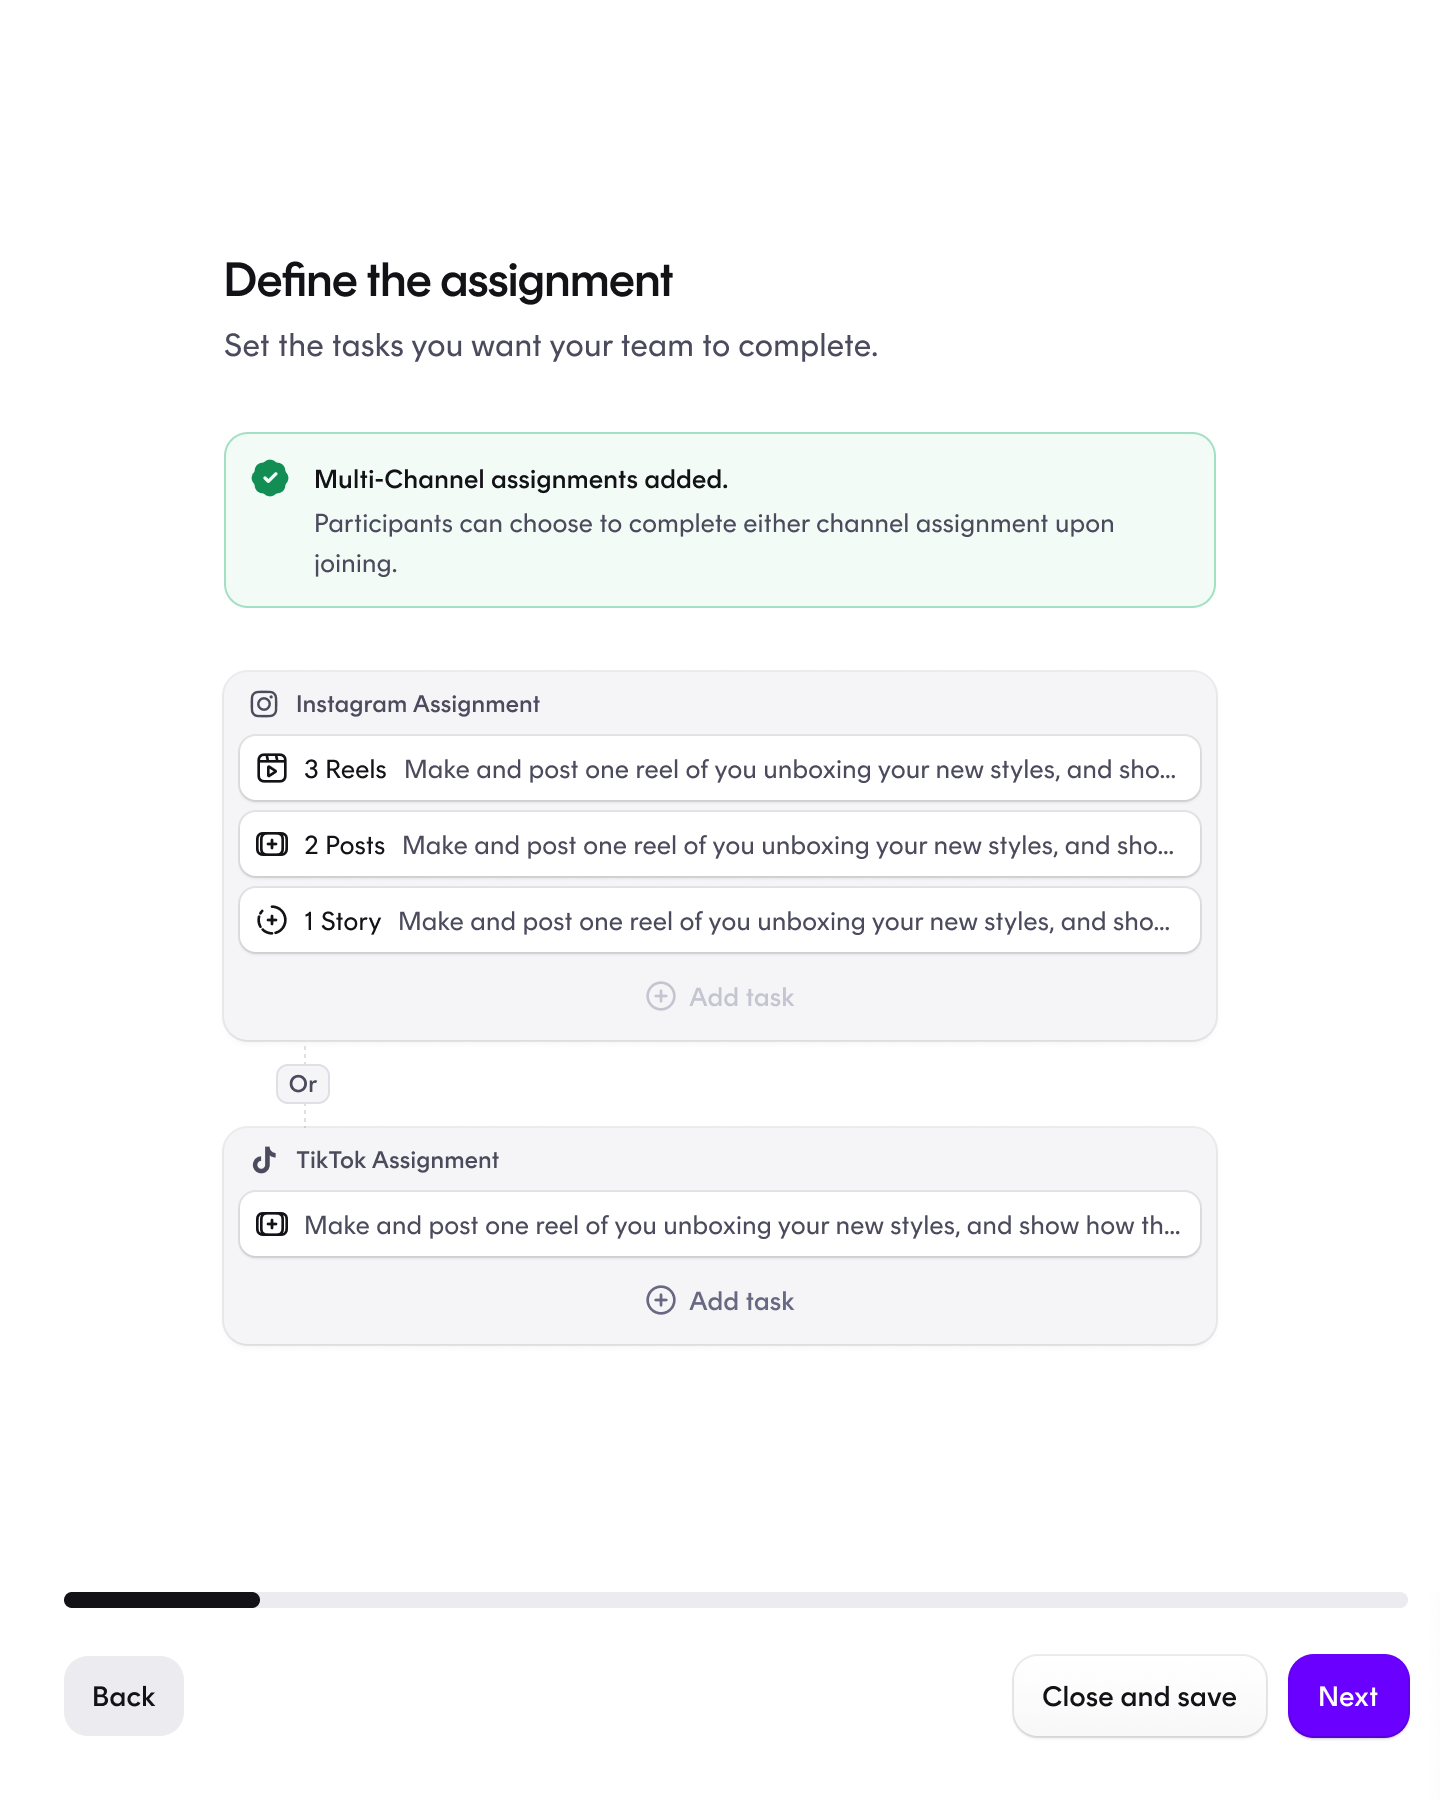
Task: Click the progress bar filled segment
Action: tap(162, 1600)
